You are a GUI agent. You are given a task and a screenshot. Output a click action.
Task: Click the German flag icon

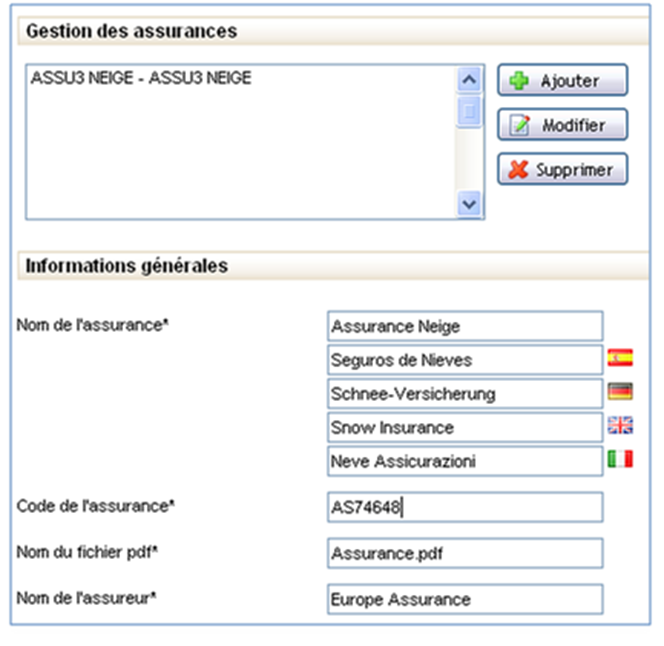click(x=620, y=392)
